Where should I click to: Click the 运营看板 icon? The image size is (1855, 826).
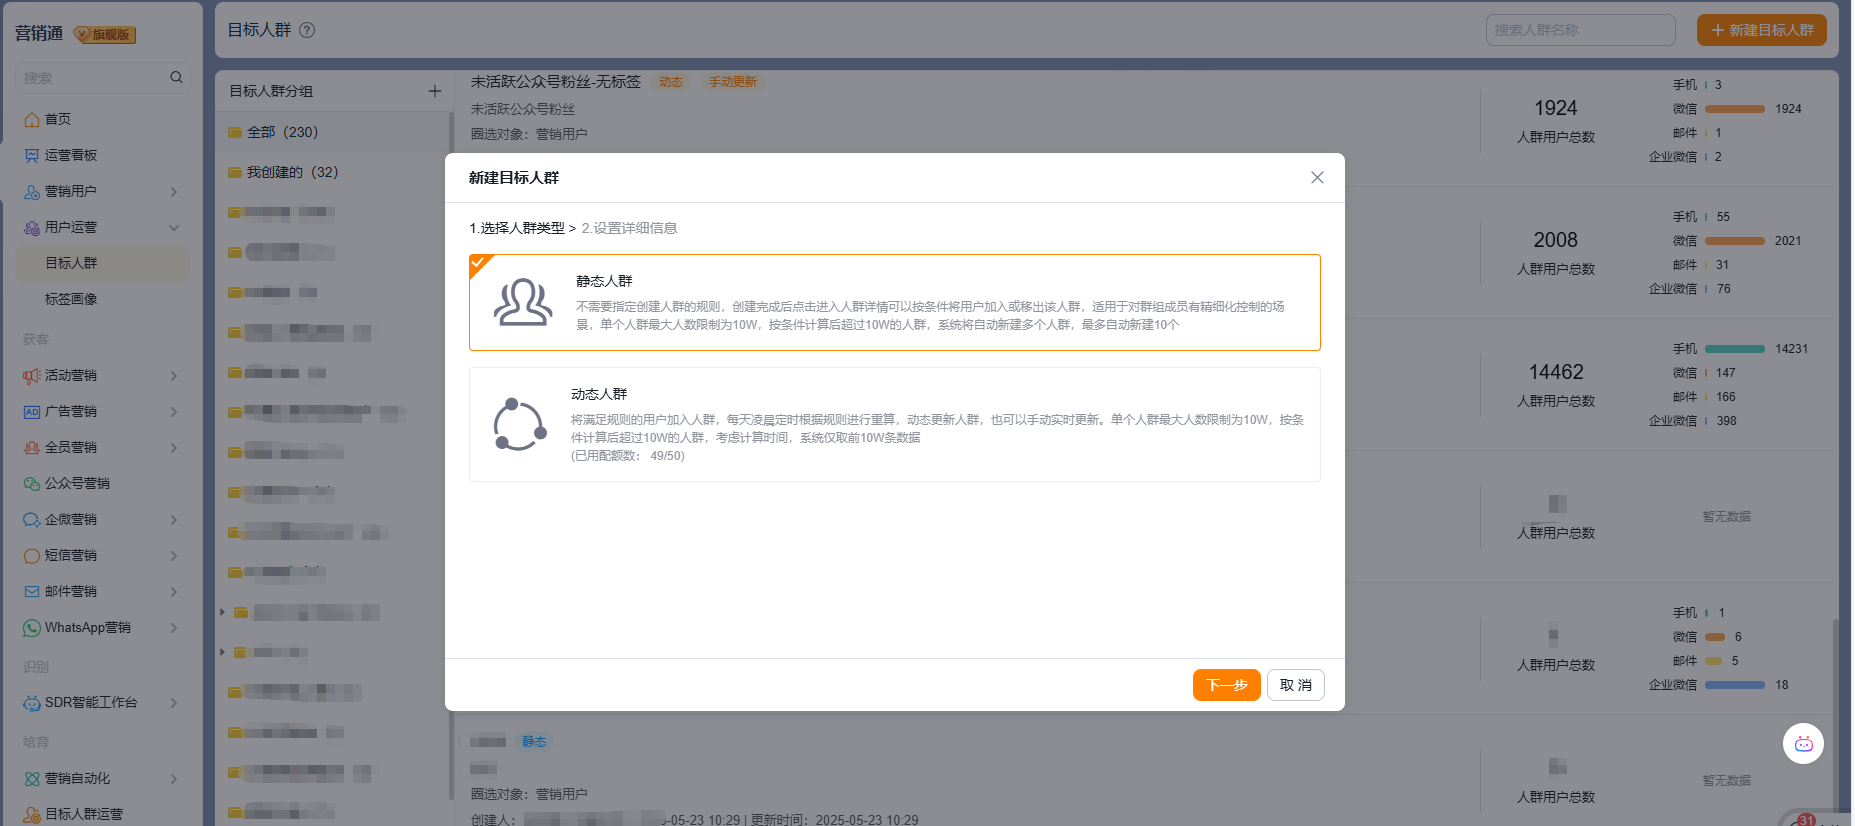[32, 155]
